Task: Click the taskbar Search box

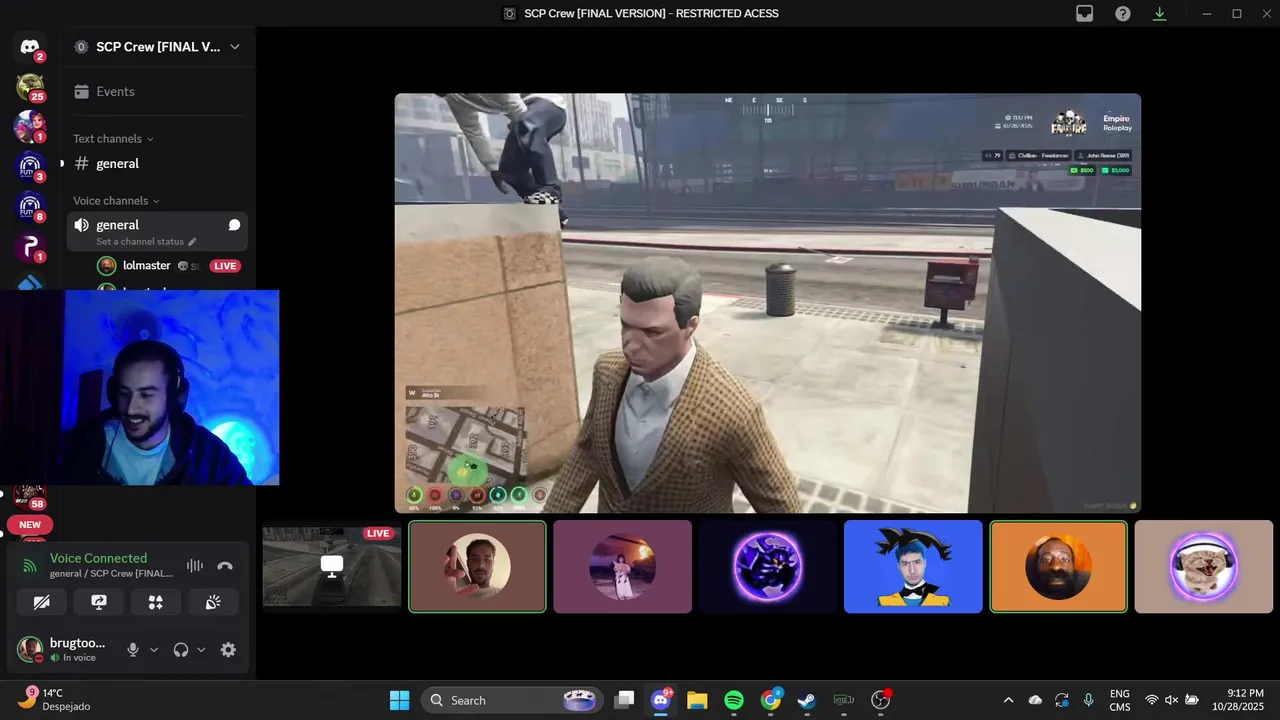Action: tap(514, 700)
